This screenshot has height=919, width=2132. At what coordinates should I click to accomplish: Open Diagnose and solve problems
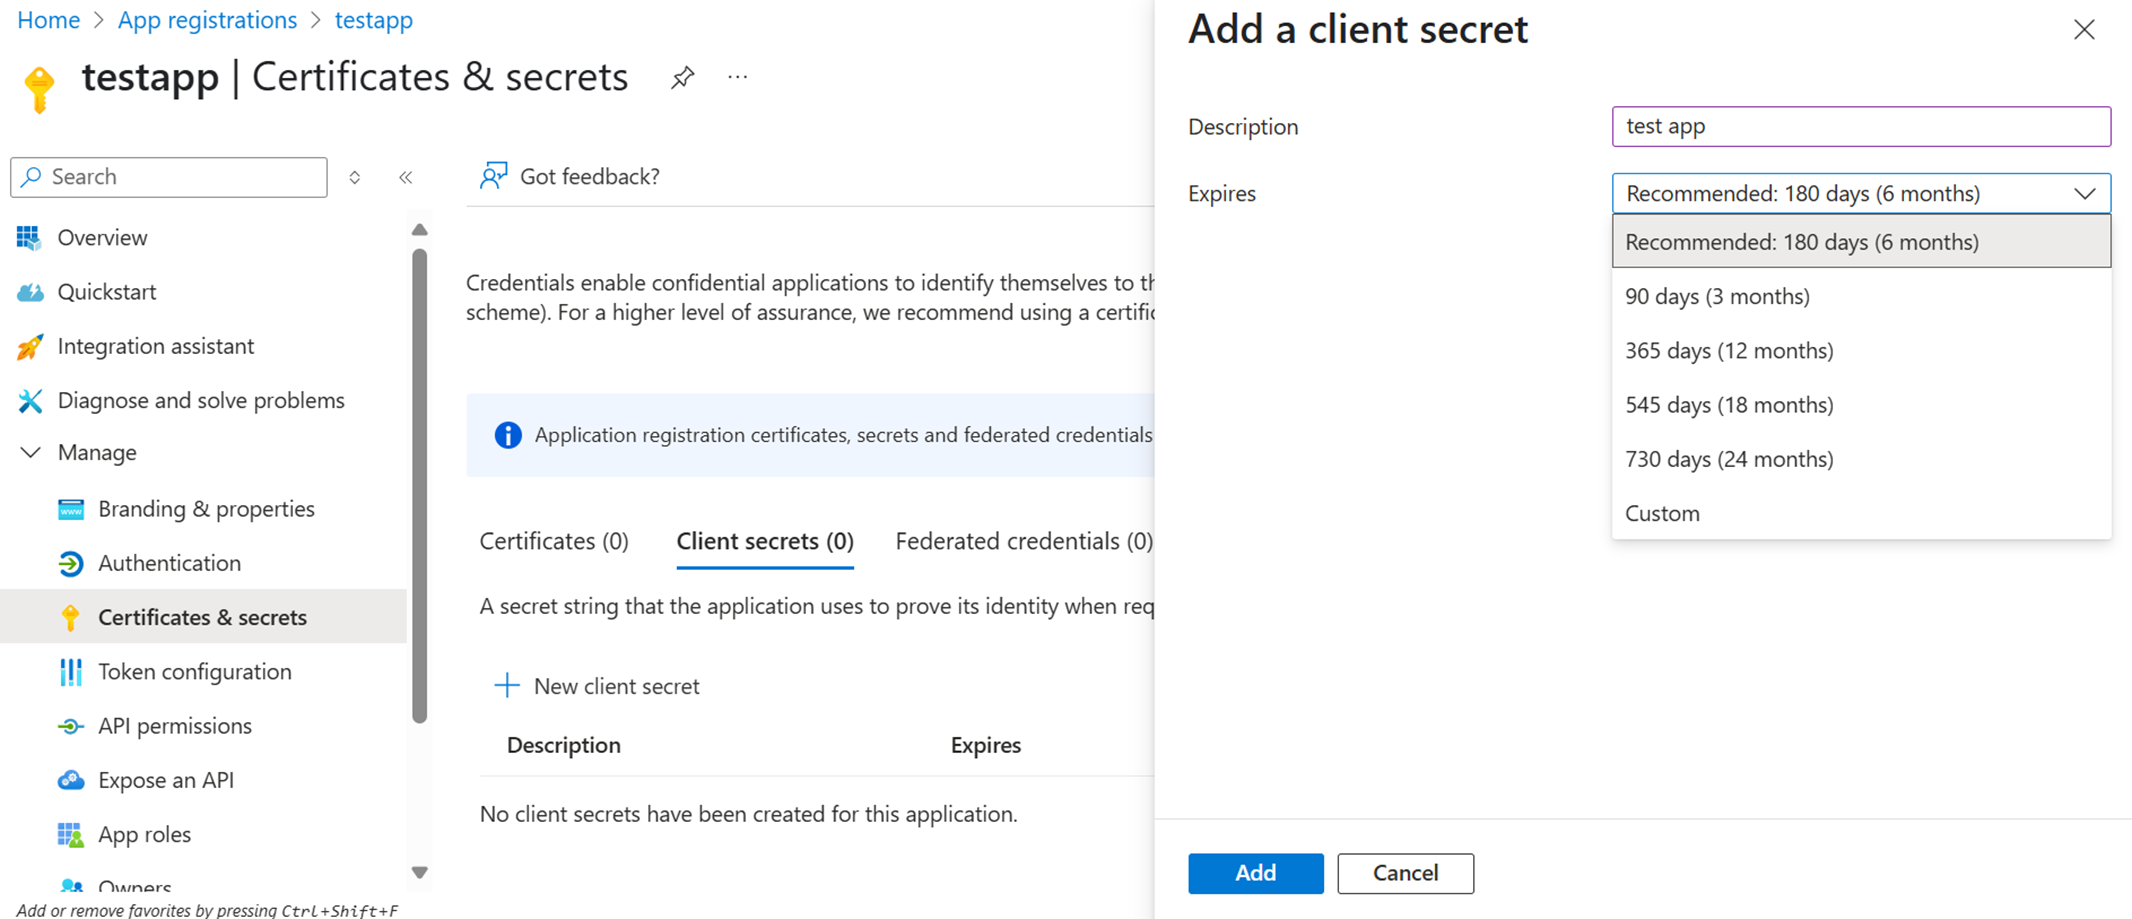[200, 400]
